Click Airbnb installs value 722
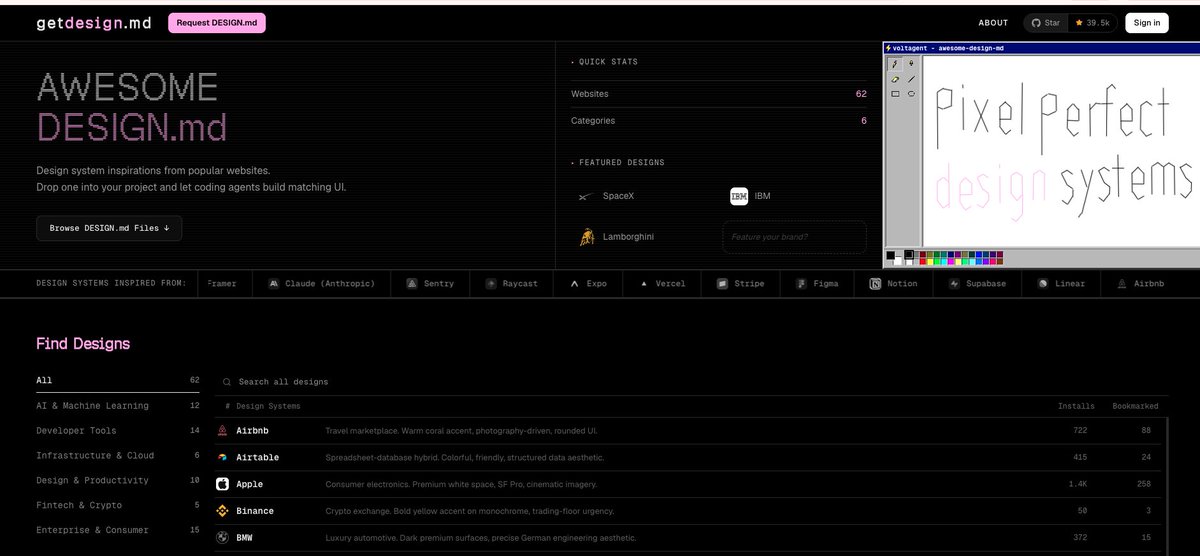The image size is (1200, 556). pyautogui.click(x=1080, y=431)
